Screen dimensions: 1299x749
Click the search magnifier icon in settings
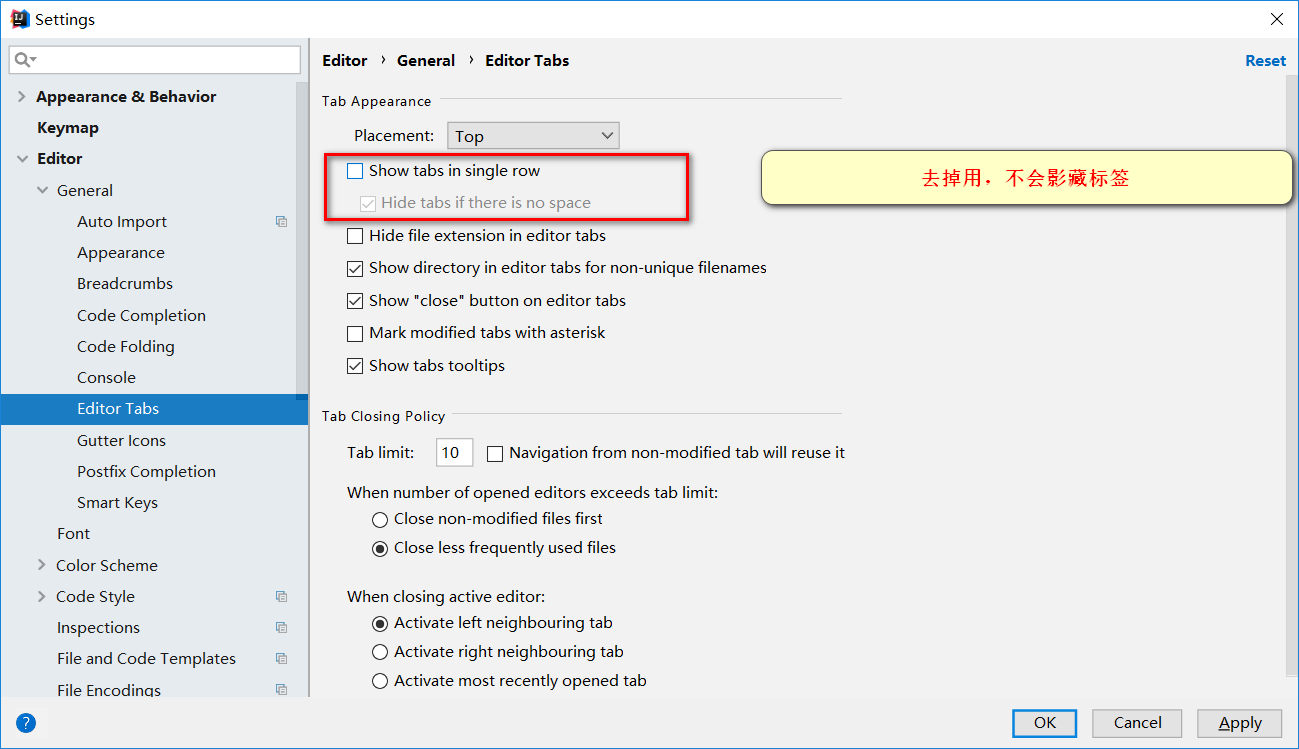click(x=24, y=60)
